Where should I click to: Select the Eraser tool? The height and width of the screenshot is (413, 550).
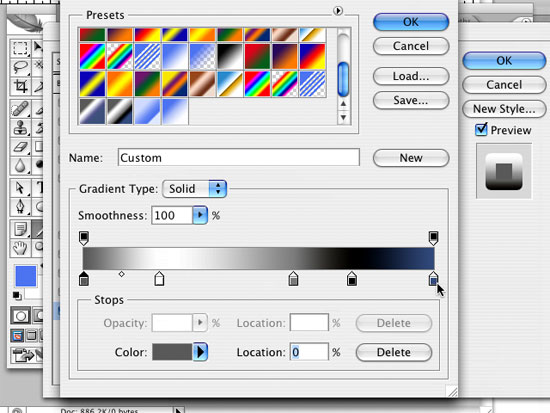pyautogui.click(x=20, y=146)
